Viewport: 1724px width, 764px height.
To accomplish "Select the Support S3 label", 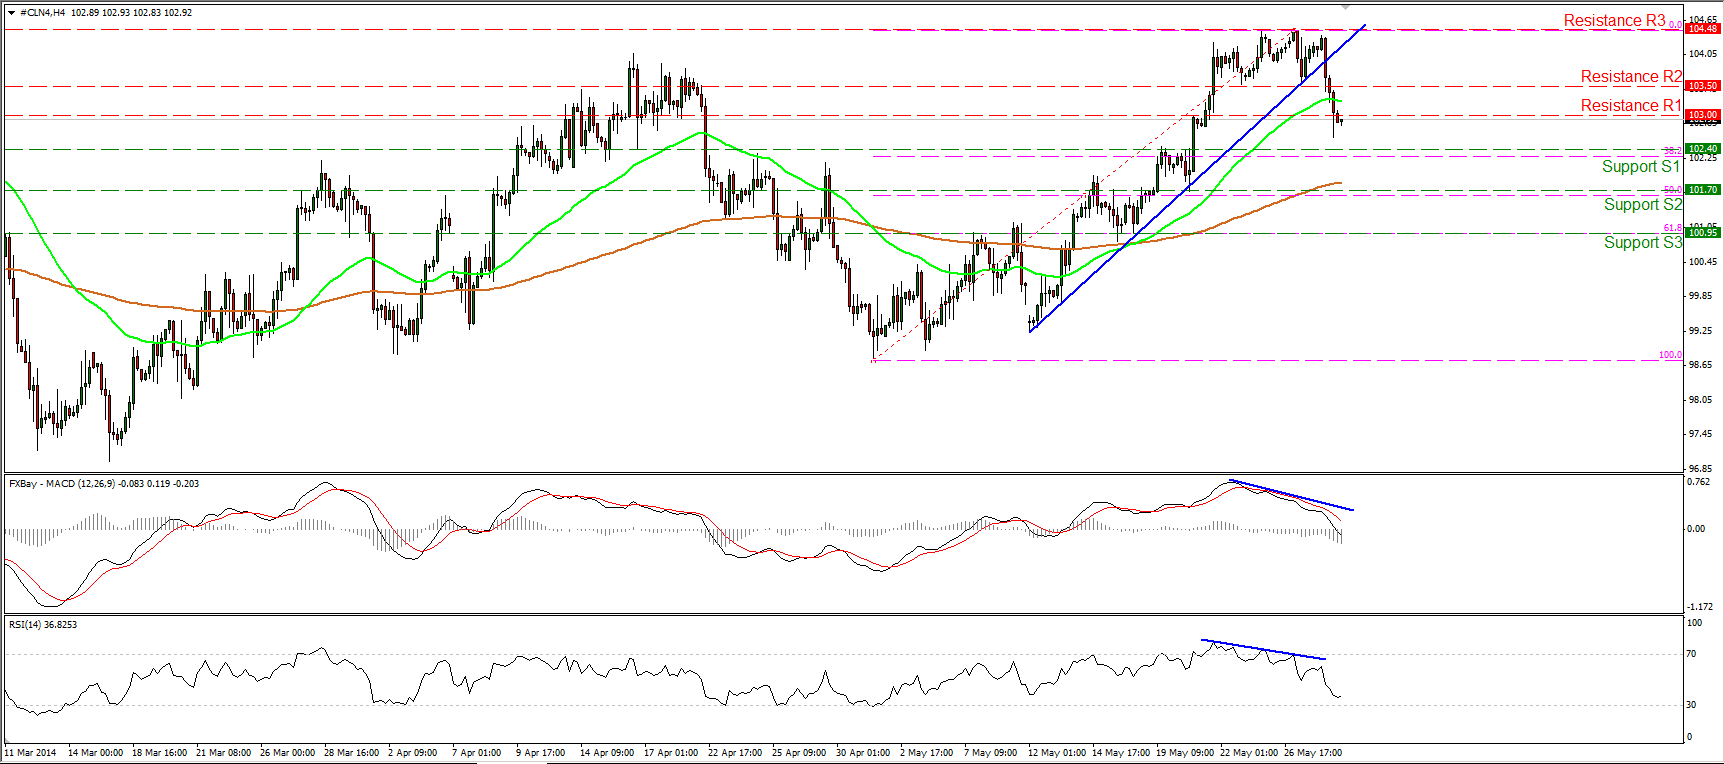I will (x=1643, y=243).
